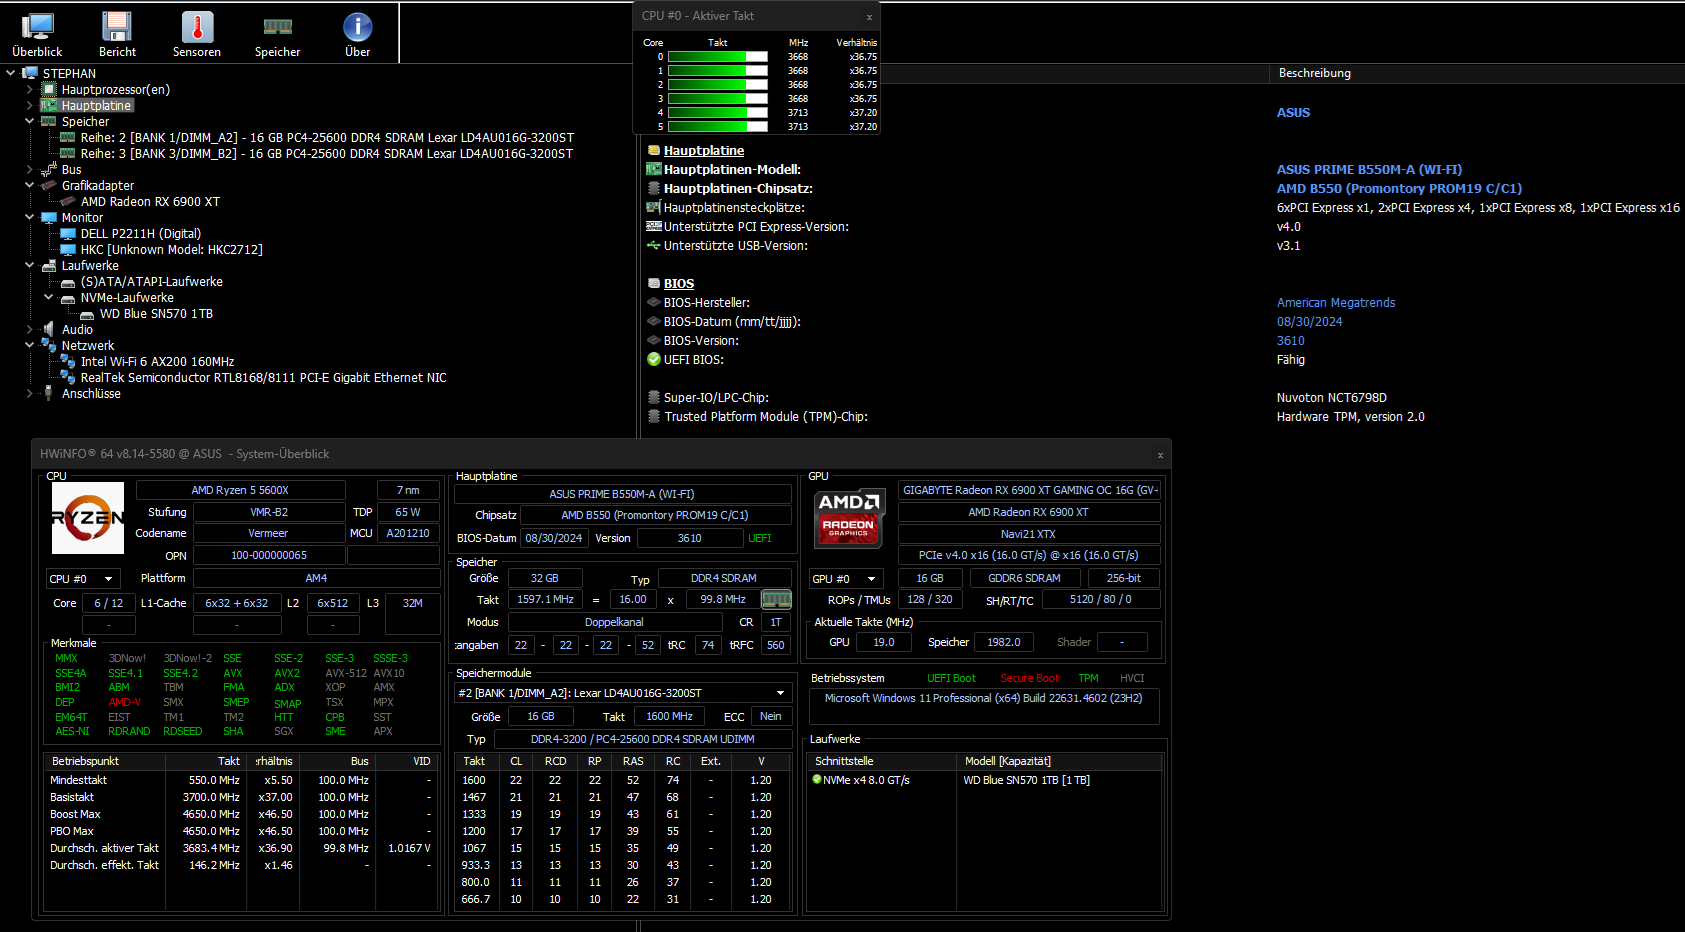Open the ASUS manufacturer link

(1293, 112)
